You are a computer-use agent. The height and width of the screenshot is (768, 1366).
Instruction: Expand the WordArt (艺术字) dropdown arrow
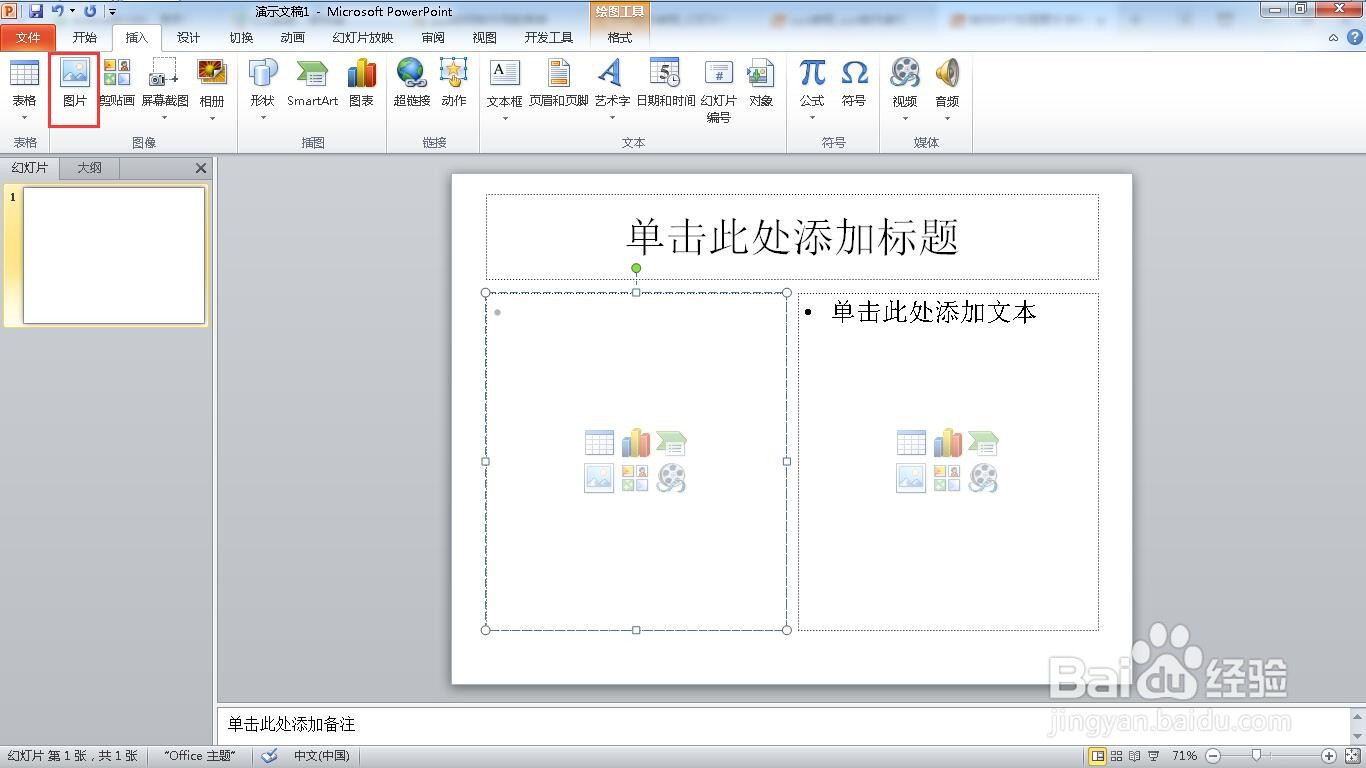[x=612, y=118]
